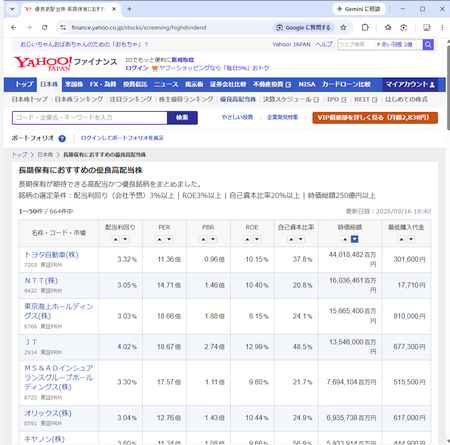This screenshot has width=450, height=445.
Task: Sort 最低購入代金 descending with down arrow
Action: (x=411, y=239)
